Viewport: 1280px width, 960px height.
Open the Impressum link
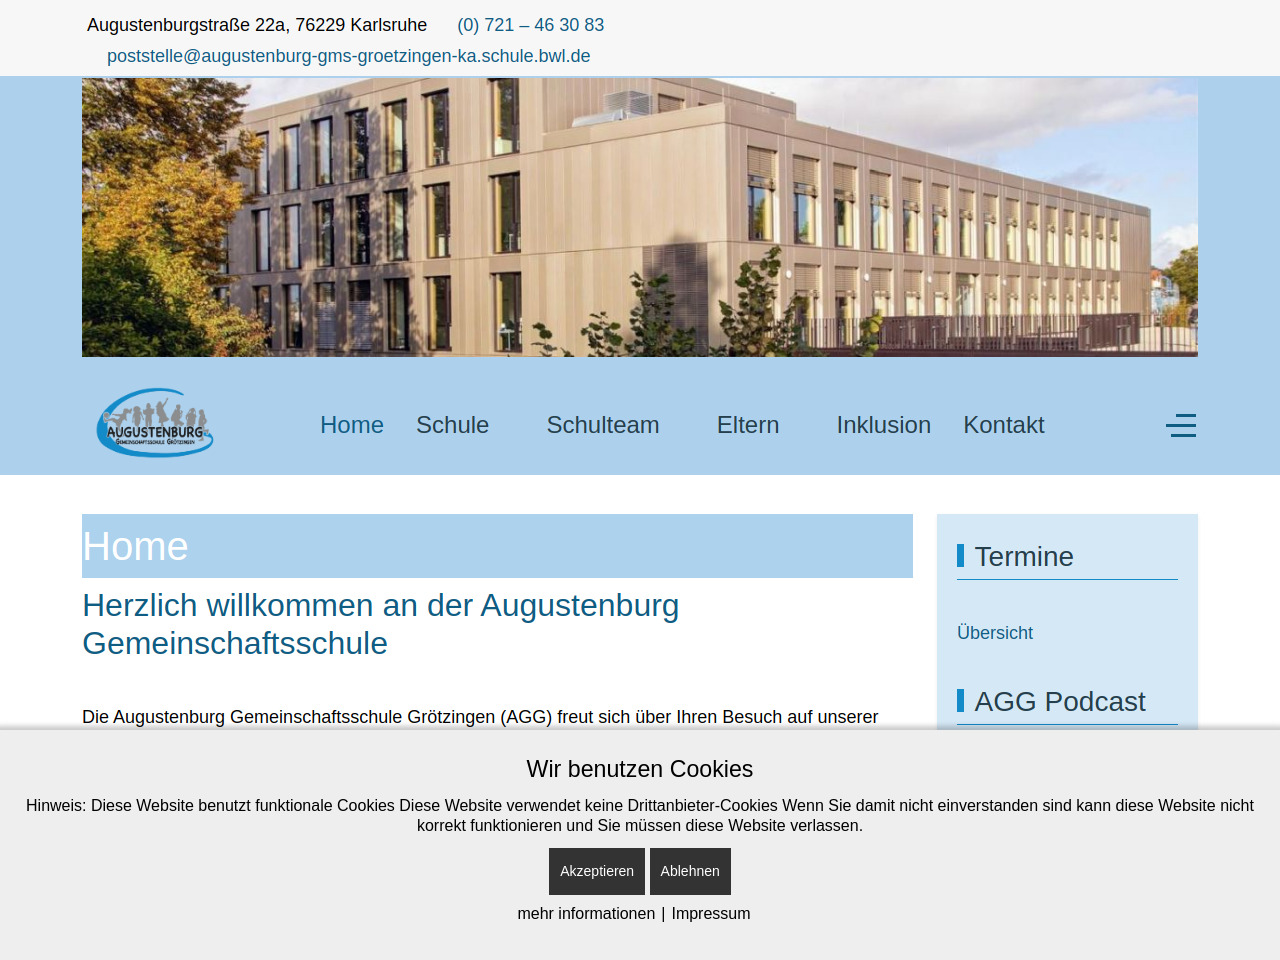click(x=710, y=913)
